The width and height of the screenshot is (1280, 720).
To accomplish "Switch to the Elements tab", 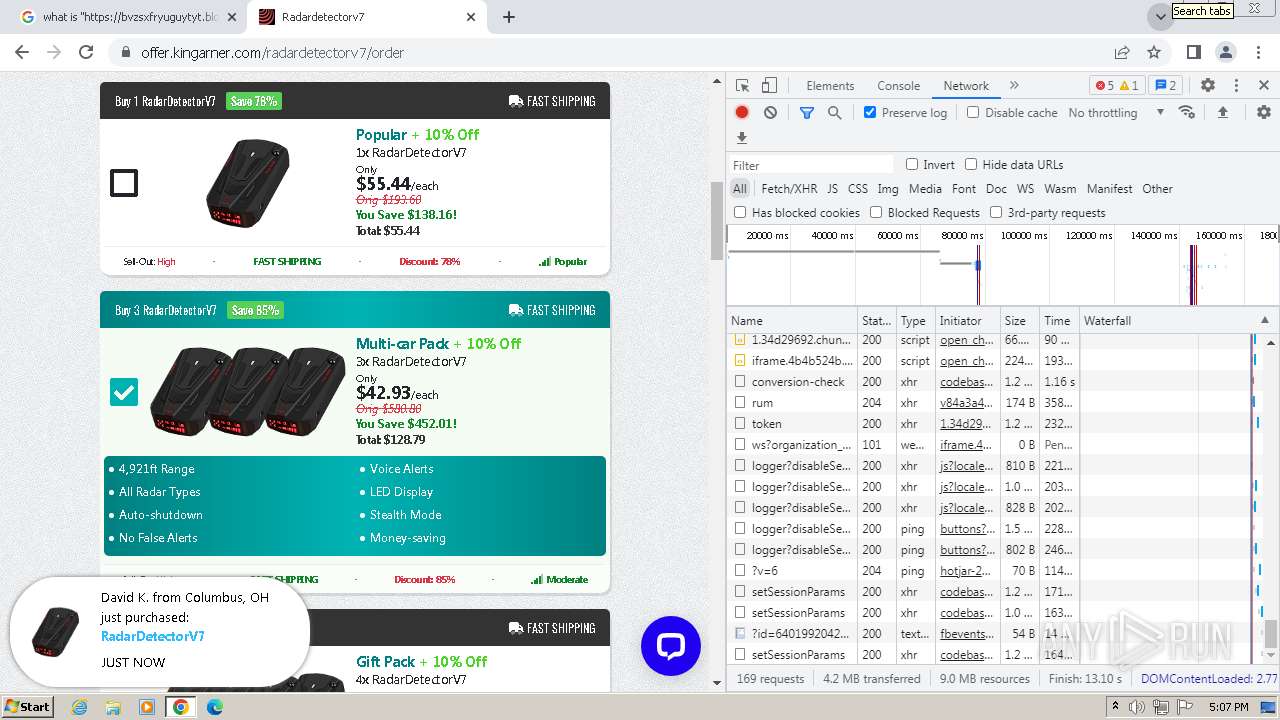I will (830, 86).
